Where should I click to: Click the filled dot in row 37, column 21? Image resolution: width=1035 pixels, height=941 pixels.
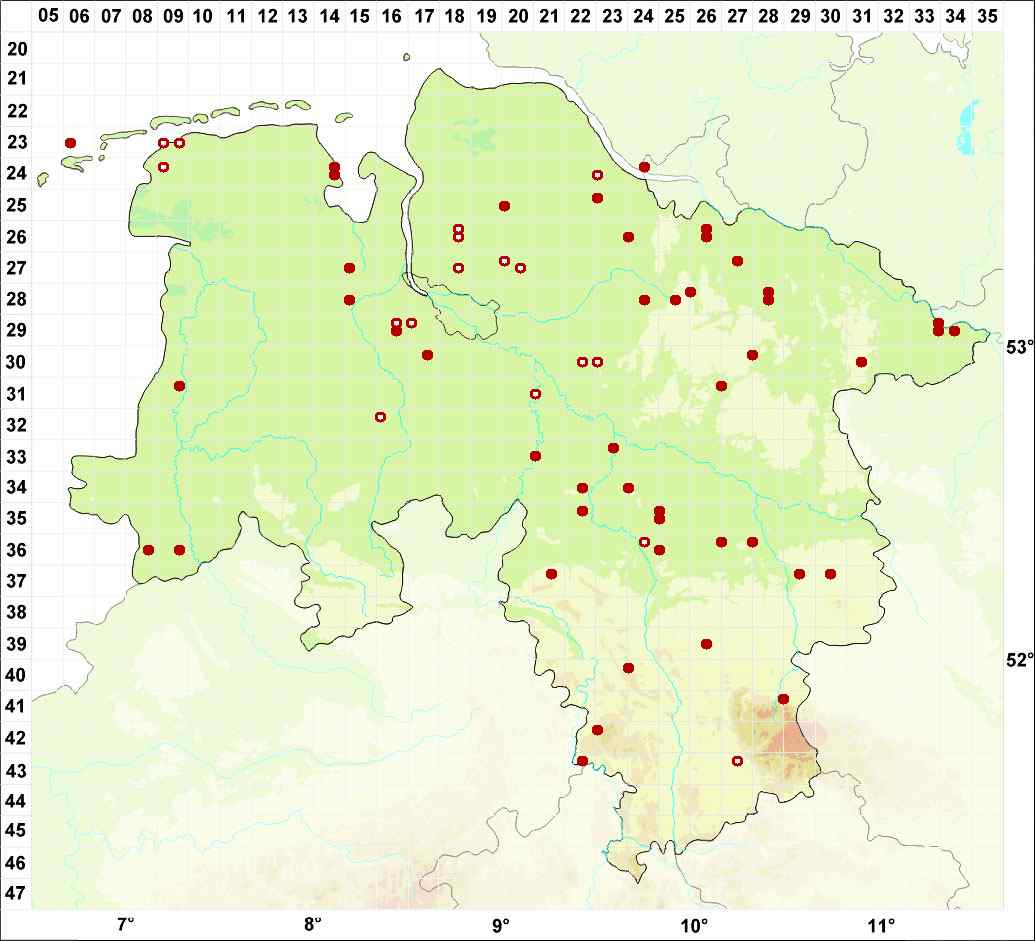point(551,574)
